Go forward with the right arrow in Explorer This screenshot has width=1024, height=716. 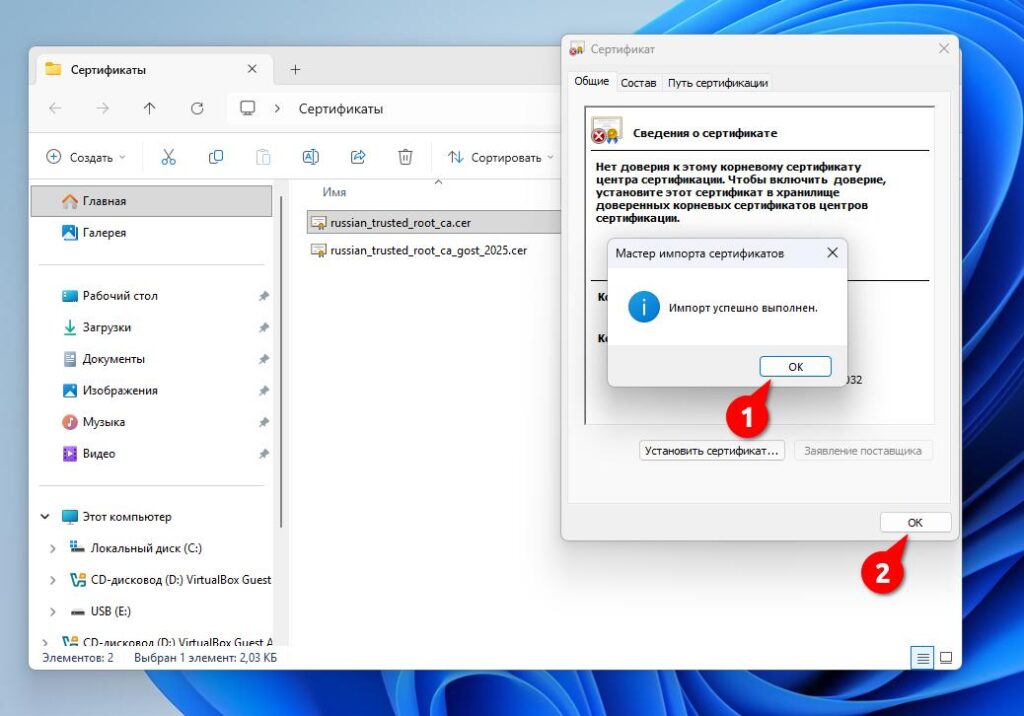click(x=103, y=108)
